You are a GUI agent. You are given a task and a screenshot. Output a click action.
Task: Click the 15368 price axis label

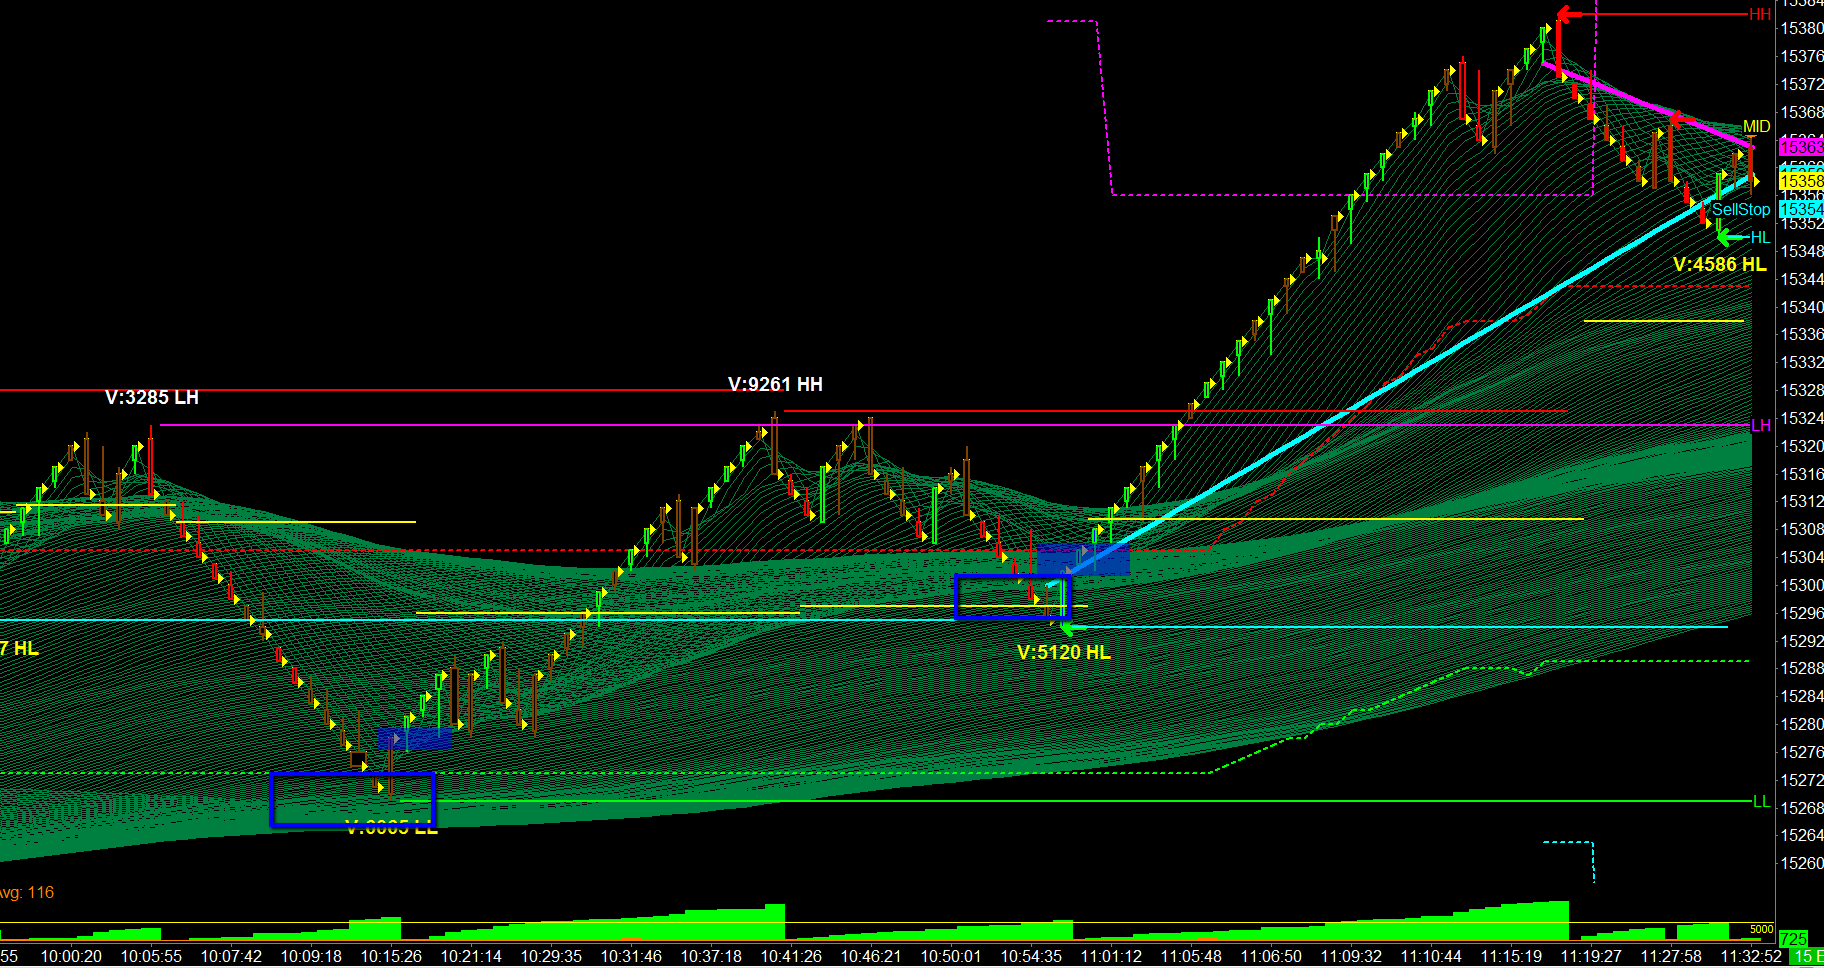[1802, 112]
